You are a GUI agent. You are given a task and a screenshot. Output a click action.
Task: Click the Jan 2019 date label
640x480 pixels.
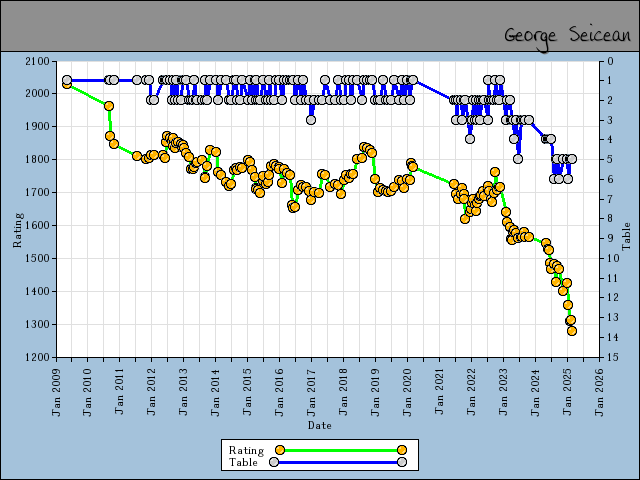coord(375,393)
